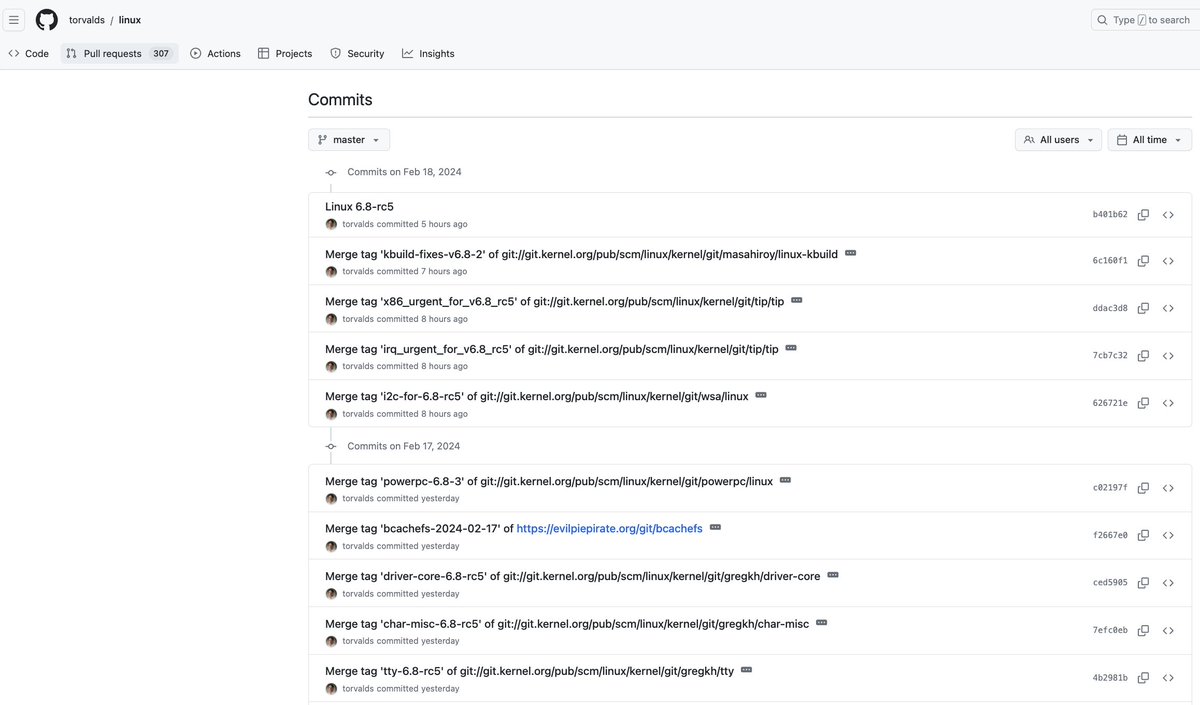Copy full SHA for commit ced5905
This screenshot has height=705, width=1200.
(x=1143, y=583)
